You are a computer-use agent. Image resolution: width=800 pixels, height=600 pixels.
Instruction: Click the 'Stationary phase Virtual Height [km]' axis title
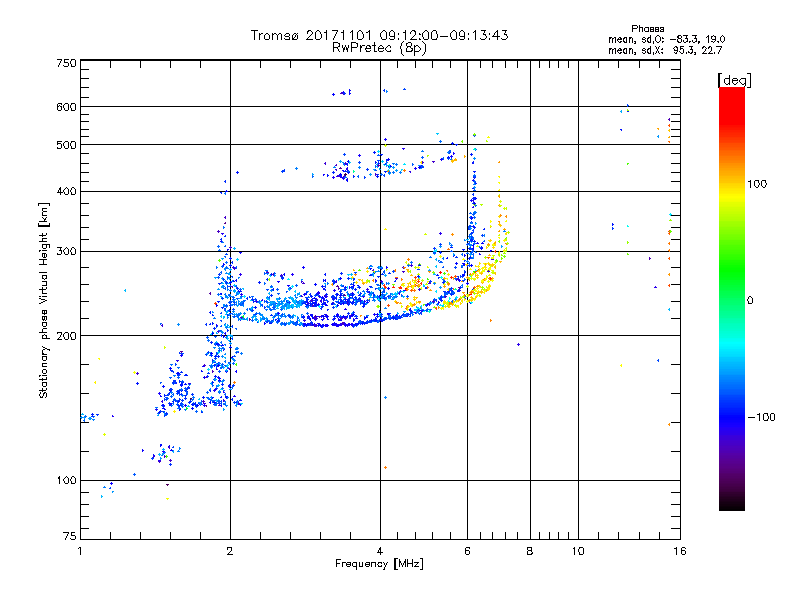pos(43,300)
